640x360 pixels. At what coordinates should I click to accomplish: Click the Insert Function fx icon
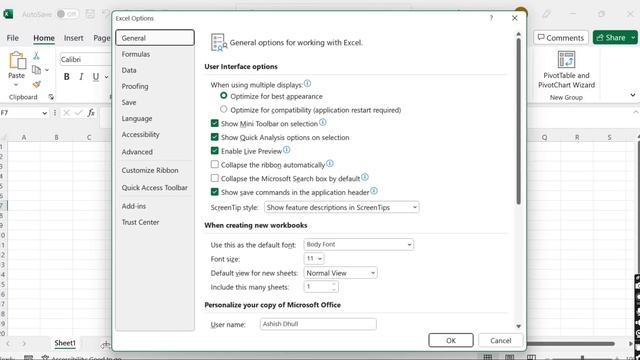(x=91, y=113)
